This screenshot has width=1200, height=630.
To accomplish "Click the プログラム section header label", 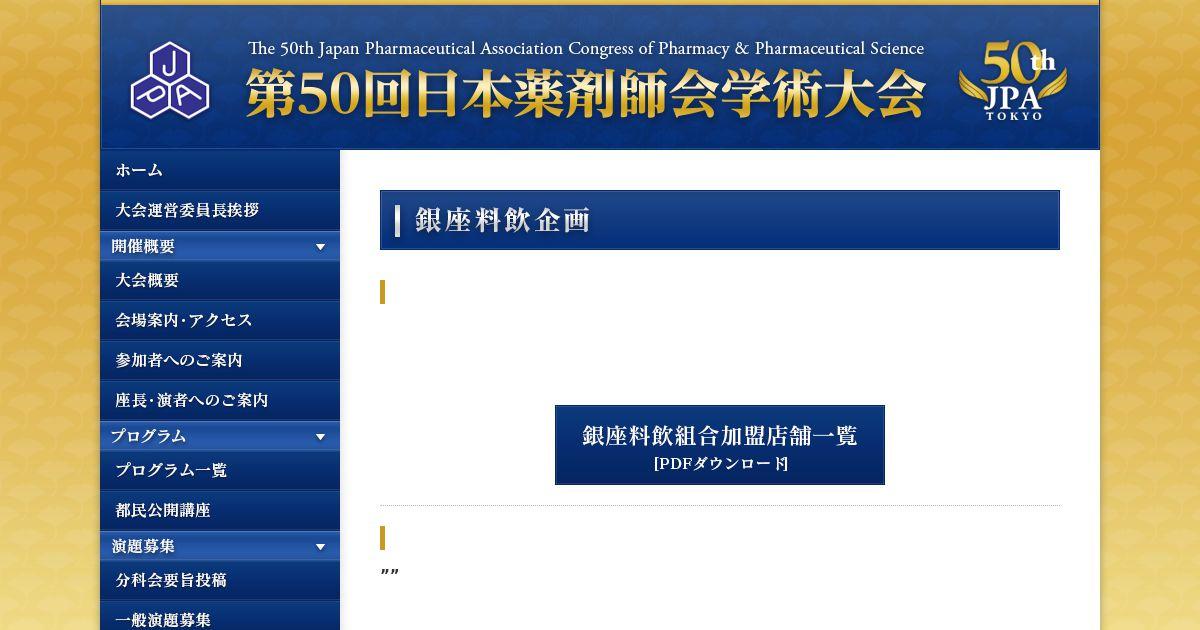I will [x=148, y=436].
